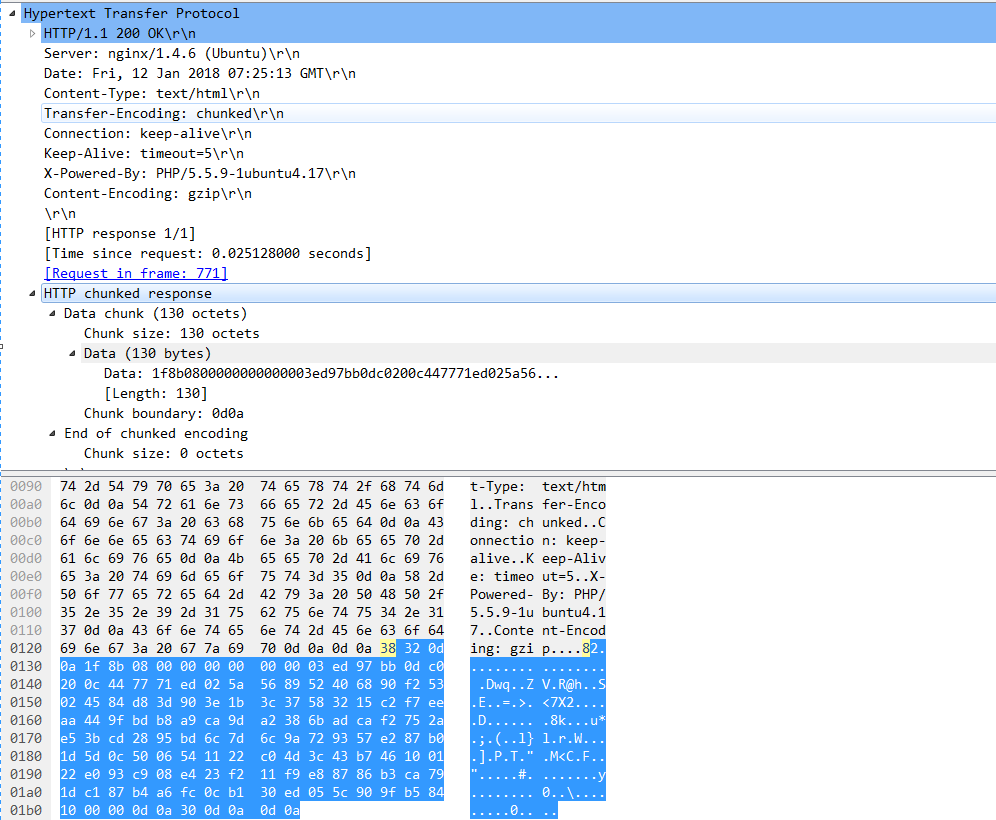The height and width of the screenshot is (820, 996).
Task: Select the Connection: keep-alive header
Action: tap(147, 133)
